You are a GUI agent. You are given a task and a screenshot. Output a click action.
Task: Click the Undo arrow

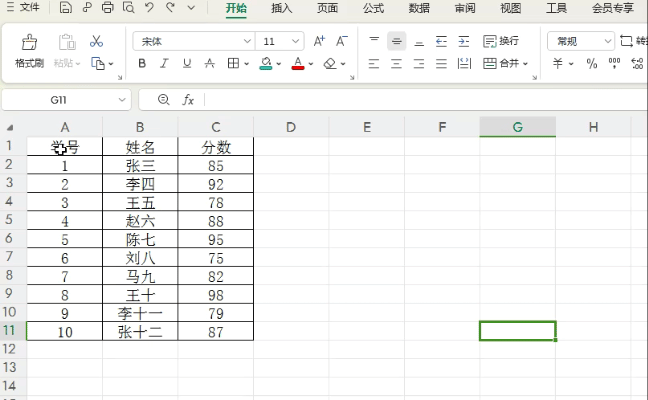(150, 7)
